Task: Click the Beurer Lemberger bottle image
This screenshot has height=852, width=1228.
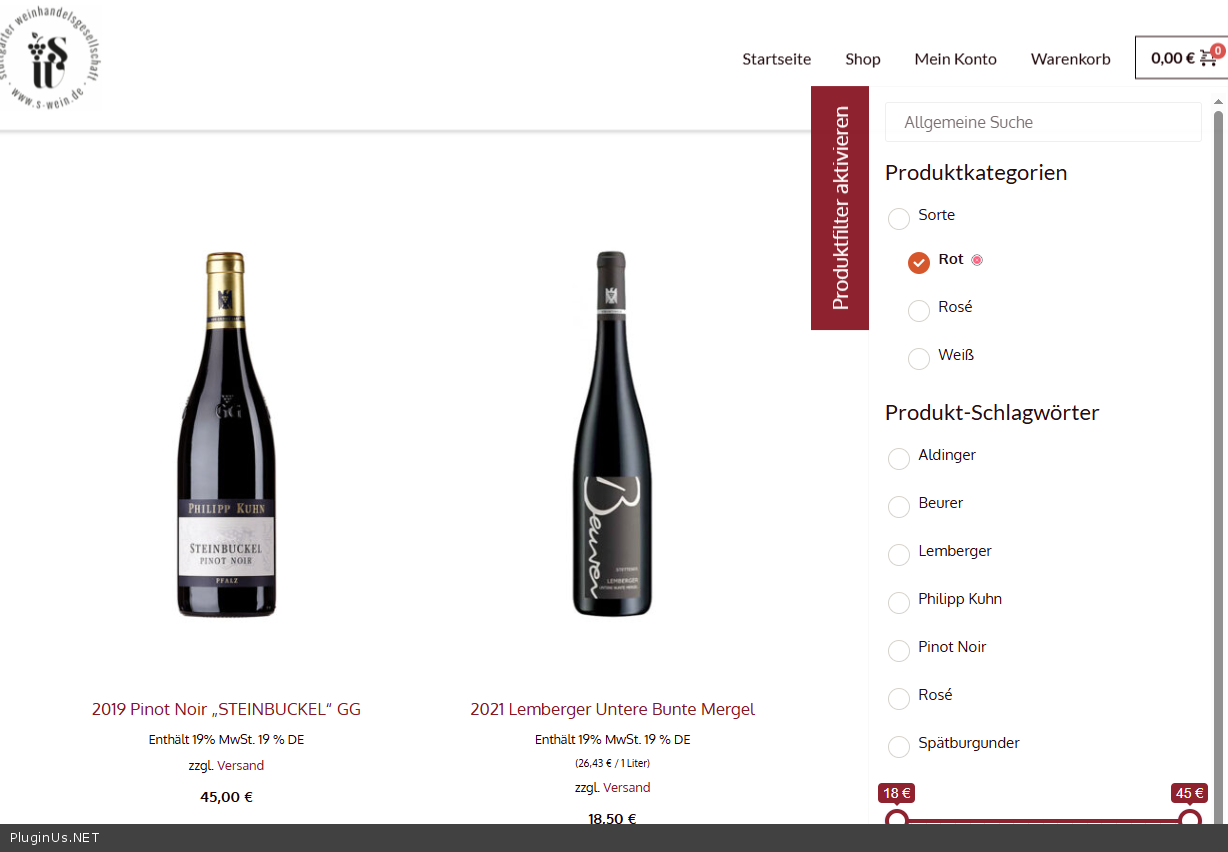Action: click(612, 434)
